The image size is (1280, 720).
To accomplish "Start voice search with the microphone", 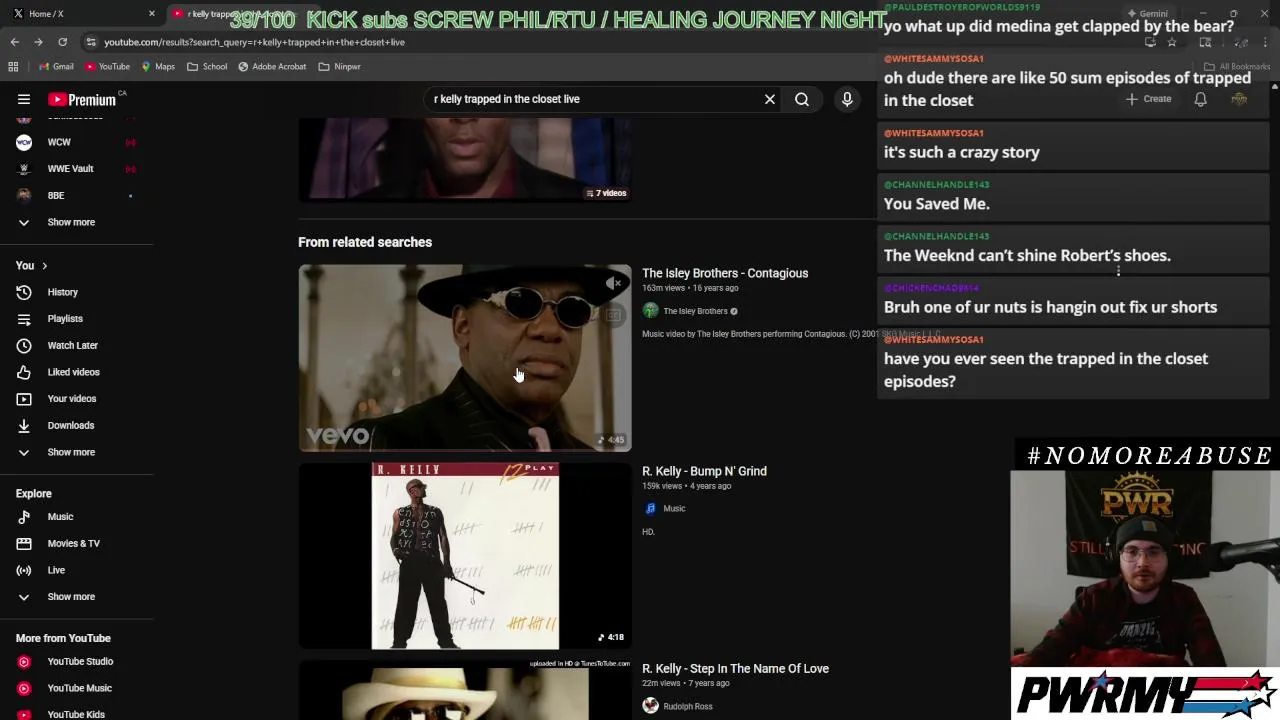I will [x=847, y=99].
